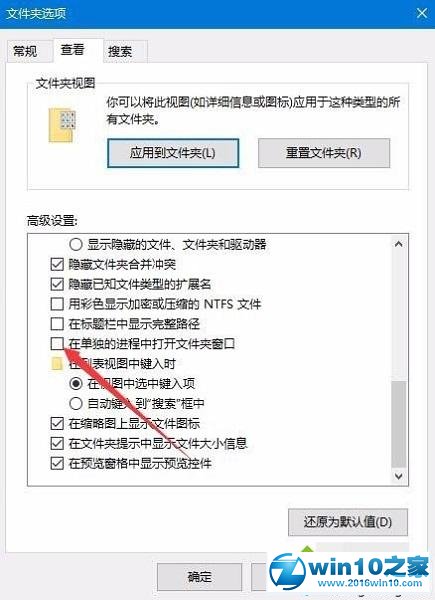Uncheck 隐藏已知文件类型的扩展名
This screenshot has height=600, width=435.
click(x=57, y=284)
